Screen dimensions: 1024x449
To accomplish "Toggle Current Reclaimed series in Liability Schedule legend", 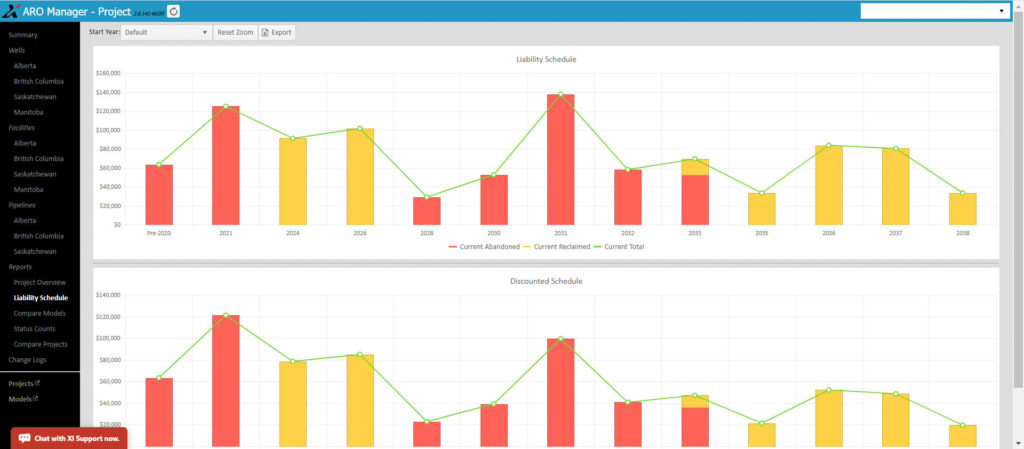I will (x=557, y=247).
